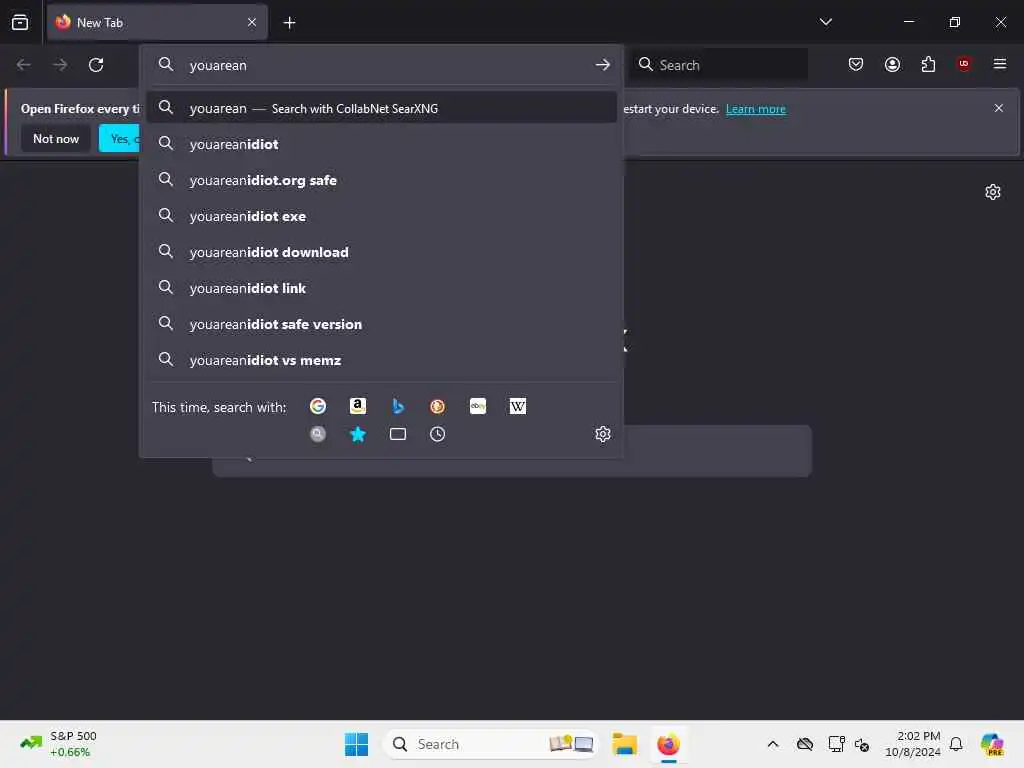The image size is (1024, 768).
Task: Click the Windows taskbar Search box
Action: [x=490, y=744]
